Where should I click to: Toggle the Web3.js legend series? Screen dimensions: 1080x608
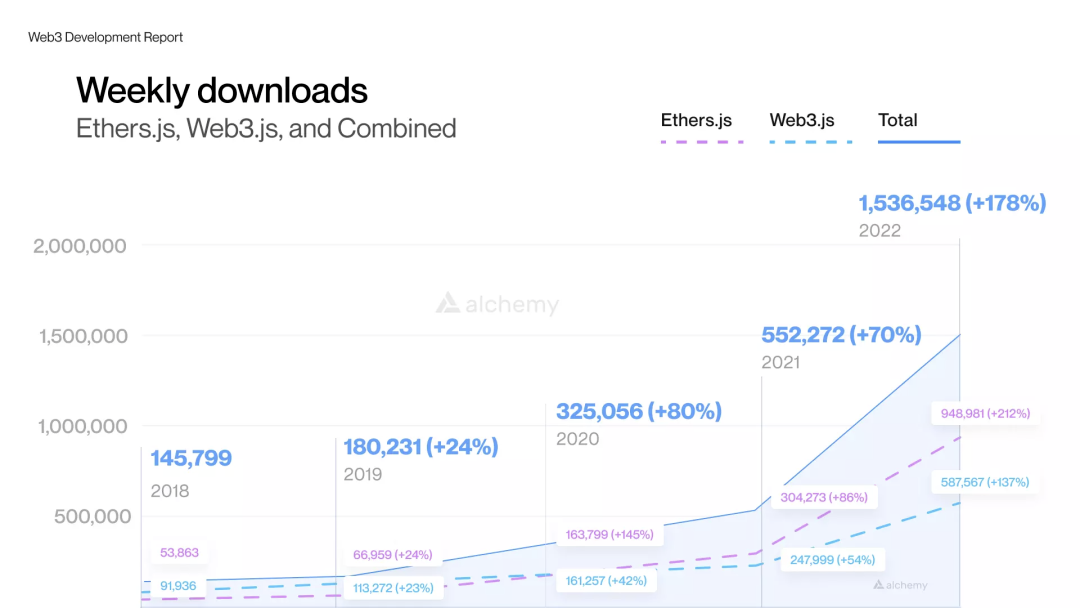coord(802,120)
